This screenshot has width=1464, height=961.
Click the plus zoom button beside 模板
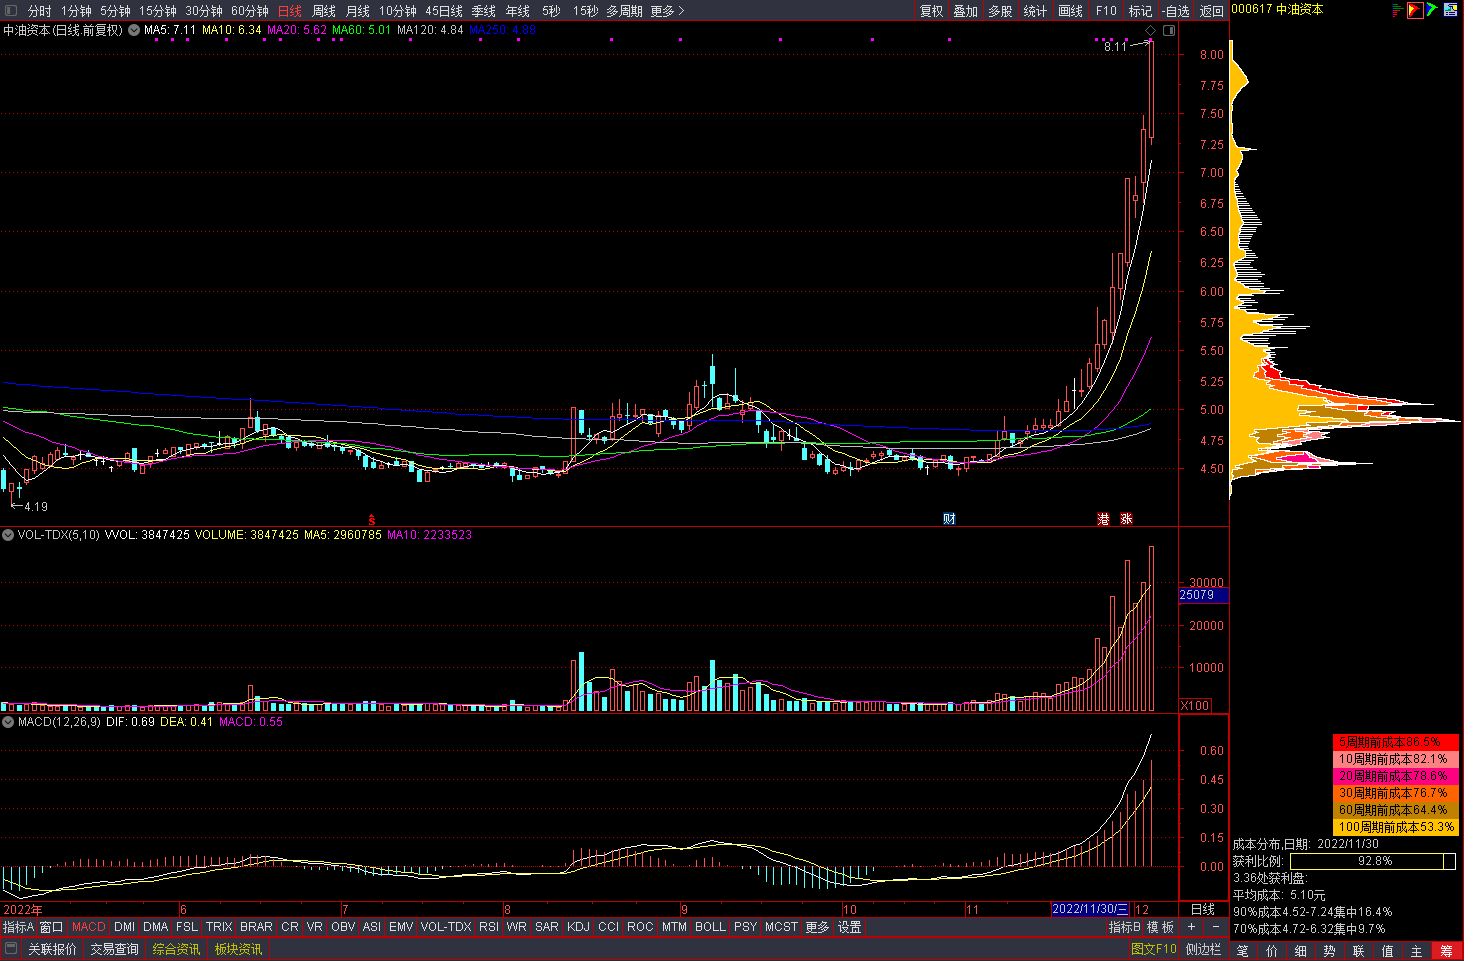(x=1191, y=927)
